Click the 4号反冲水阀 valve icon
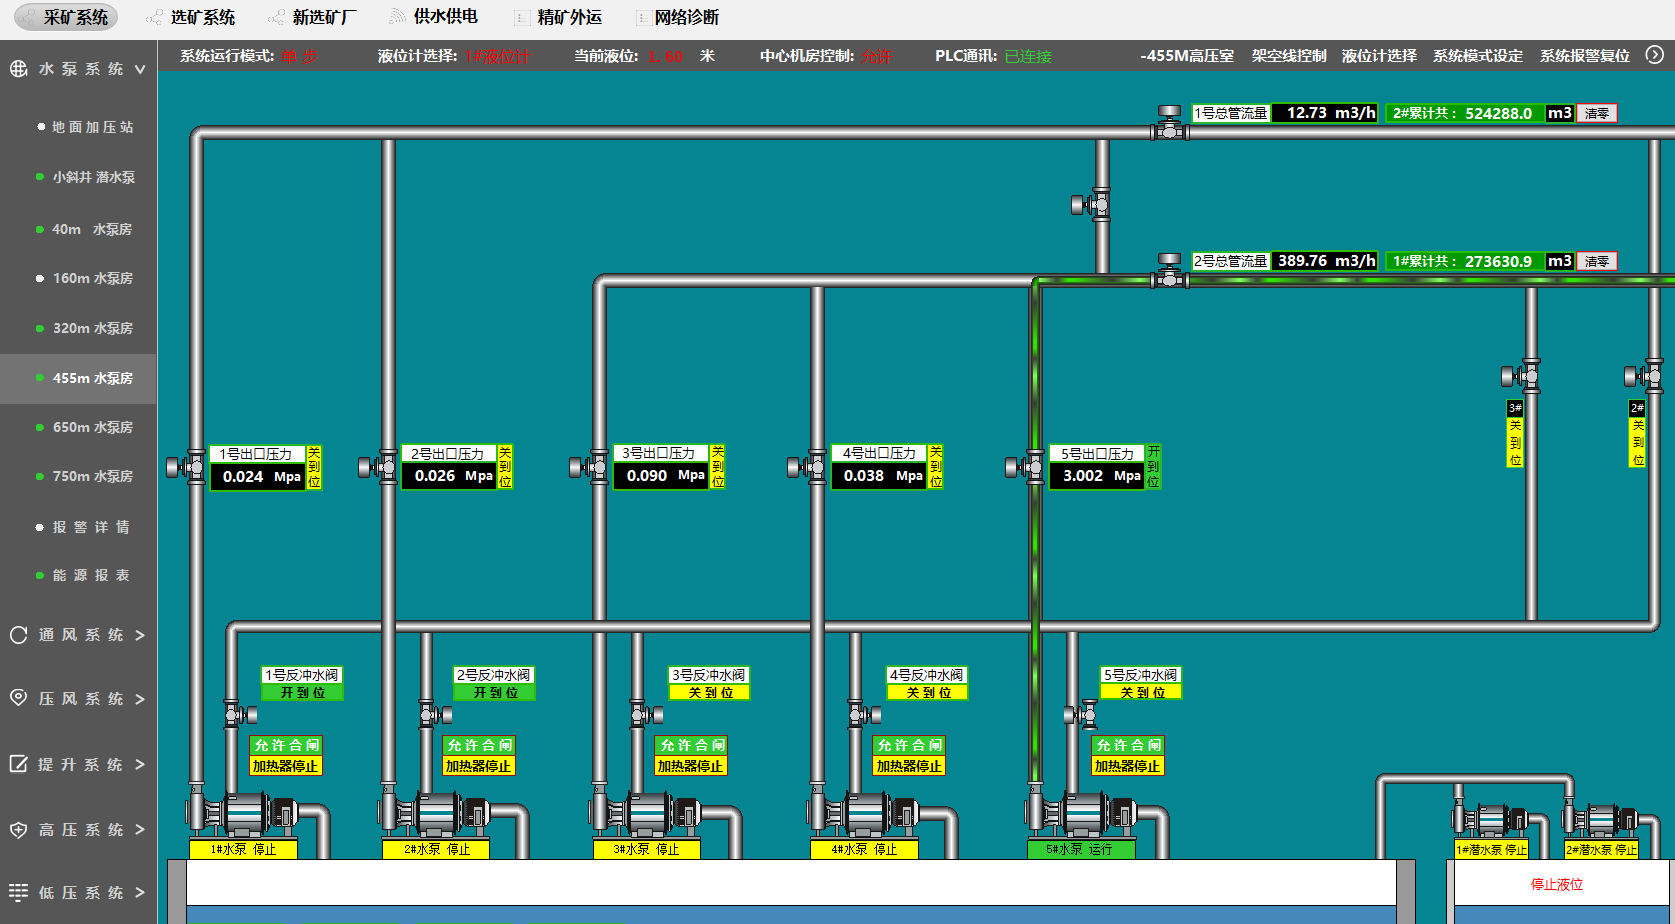 point(864,714)
